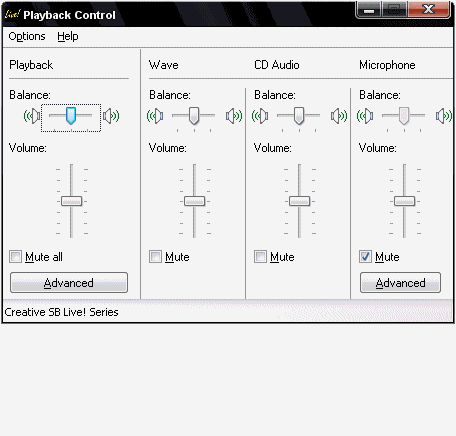Check Mute for CD Audio channel
456x436 pixels.
[260, 257]
